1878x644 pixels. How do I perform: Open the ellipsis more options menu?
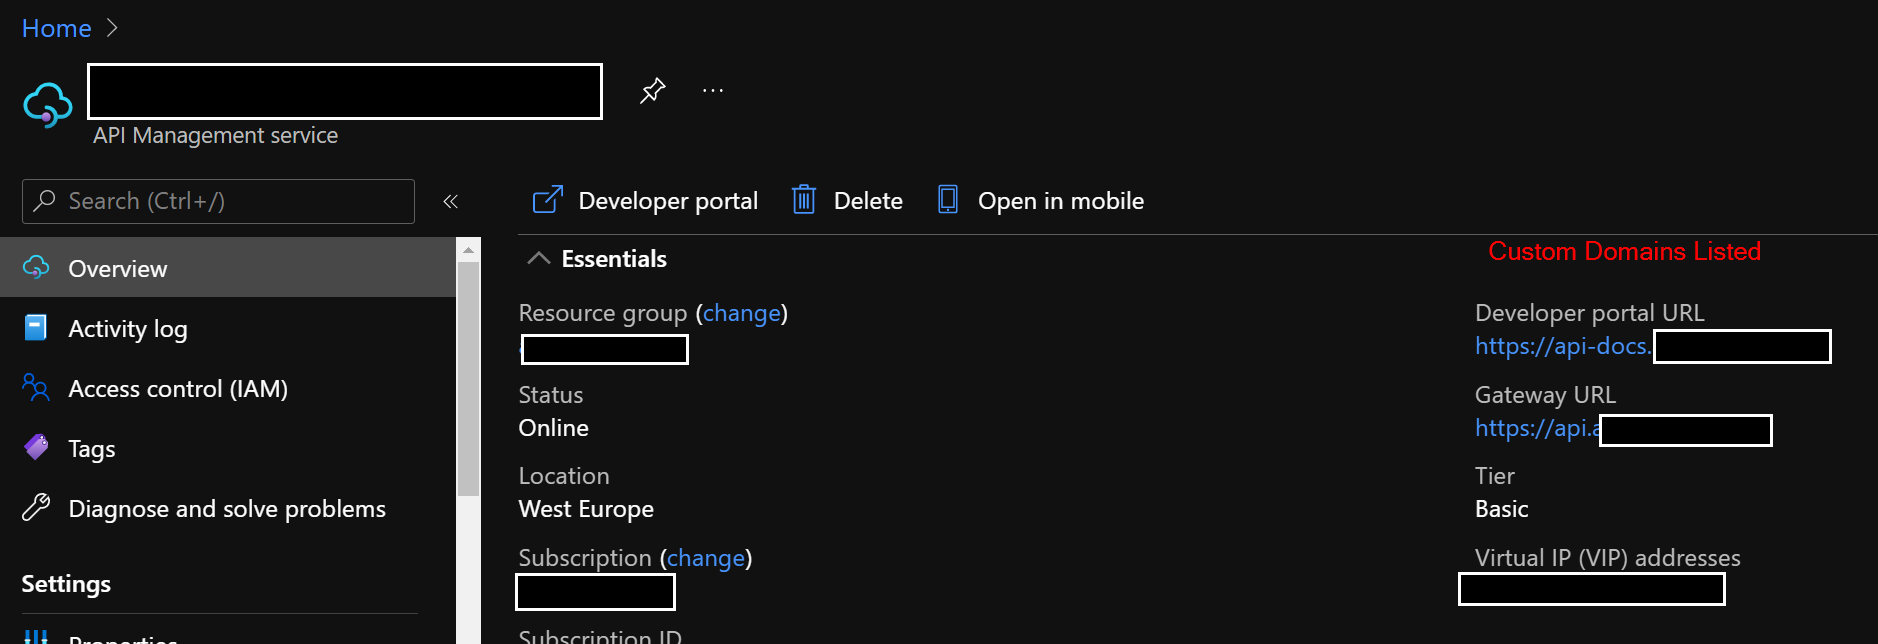[712, 89]
